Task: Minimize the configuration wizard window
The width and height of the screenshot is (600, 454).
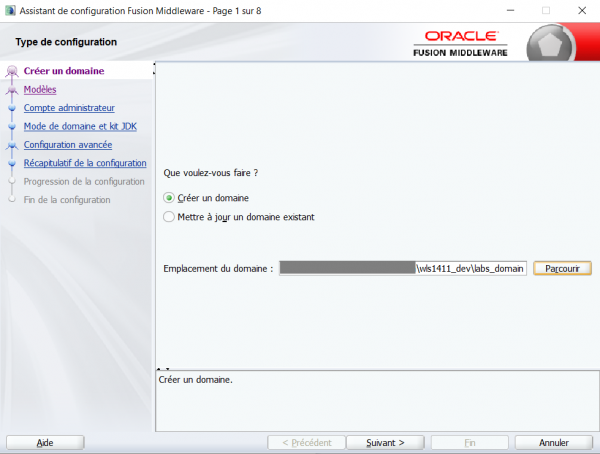Action: pyautogui.click(x=510, y=10)
